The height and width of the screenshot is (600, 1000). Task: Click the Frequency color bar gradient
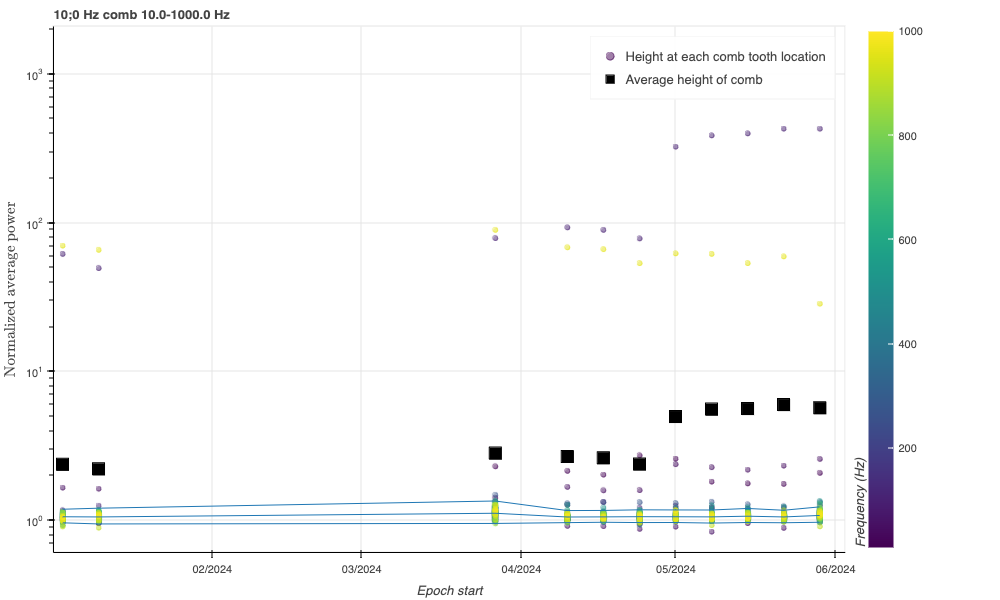click(x=881, y=289)
